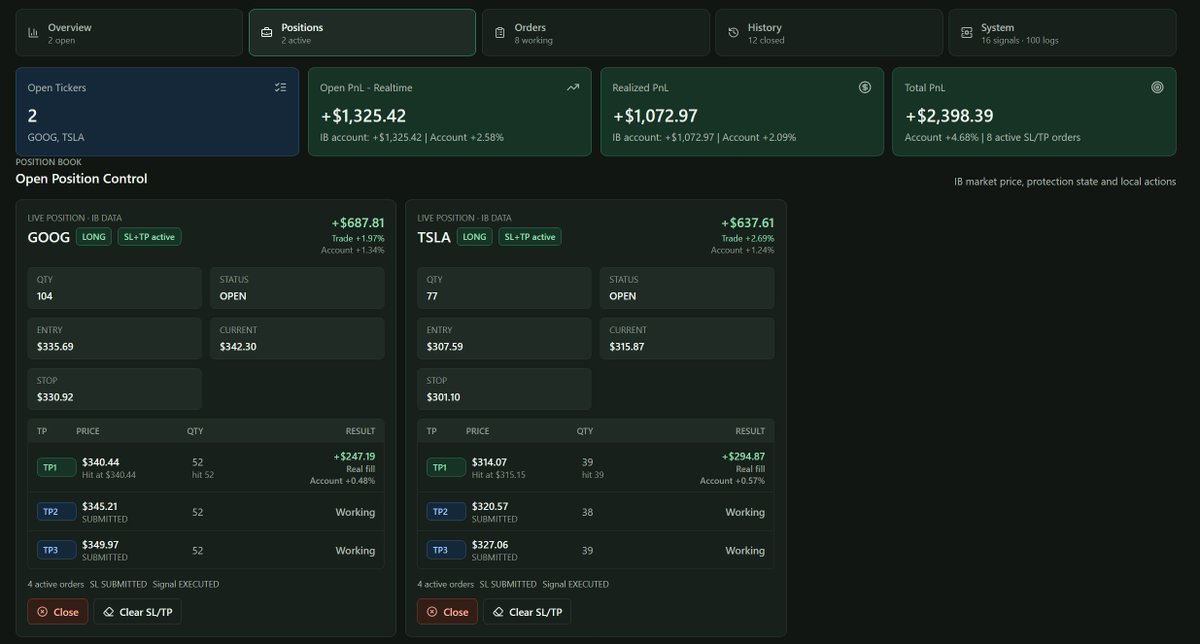Click the dollar coin icon in Realized PnL card

tap(865, 87)
